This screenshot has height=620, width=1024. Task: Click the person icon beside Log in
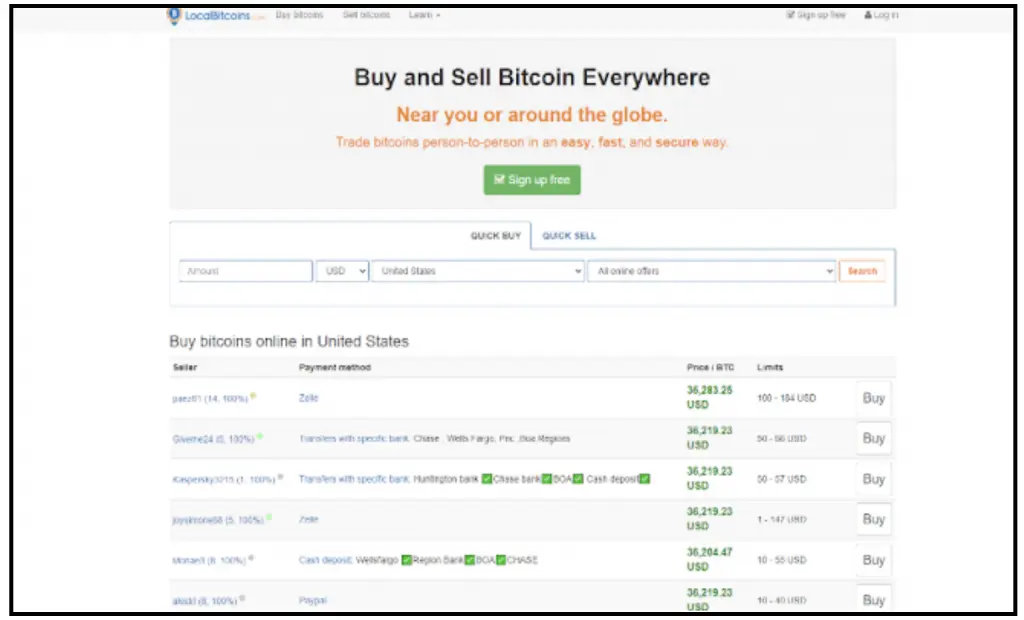point(868,15)
